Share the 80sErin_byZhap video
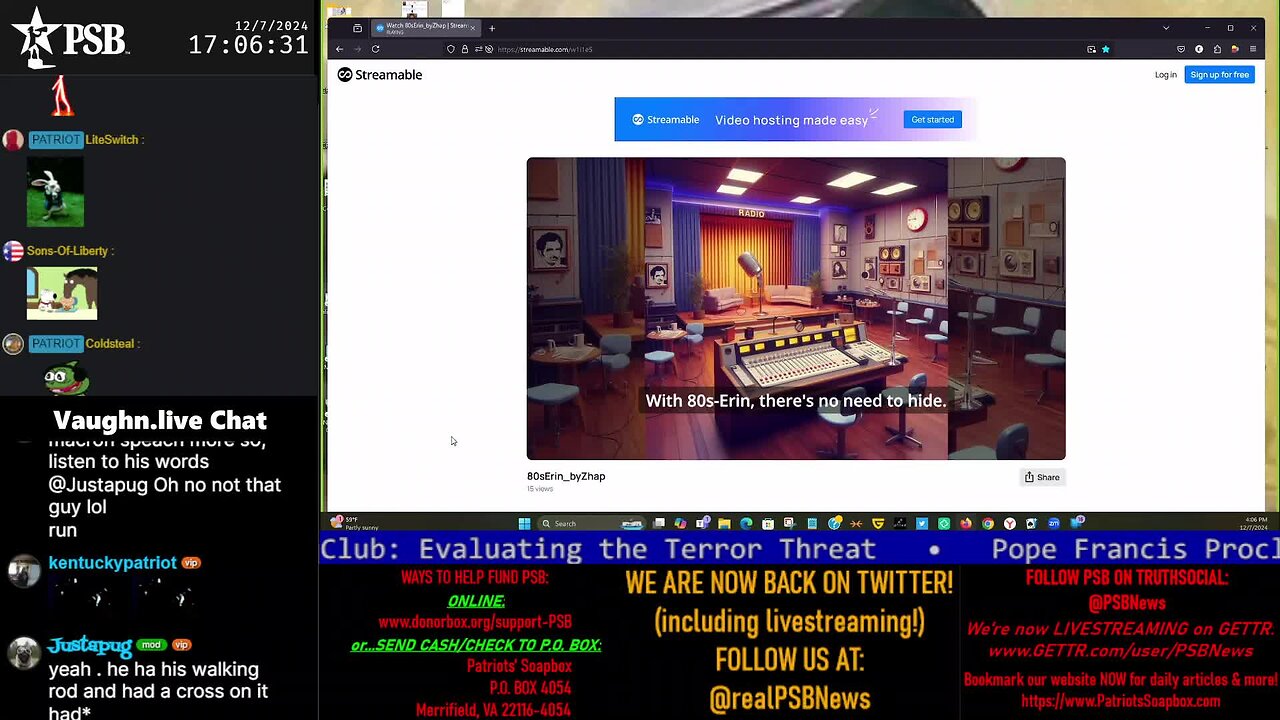 tap(1042, 477)
